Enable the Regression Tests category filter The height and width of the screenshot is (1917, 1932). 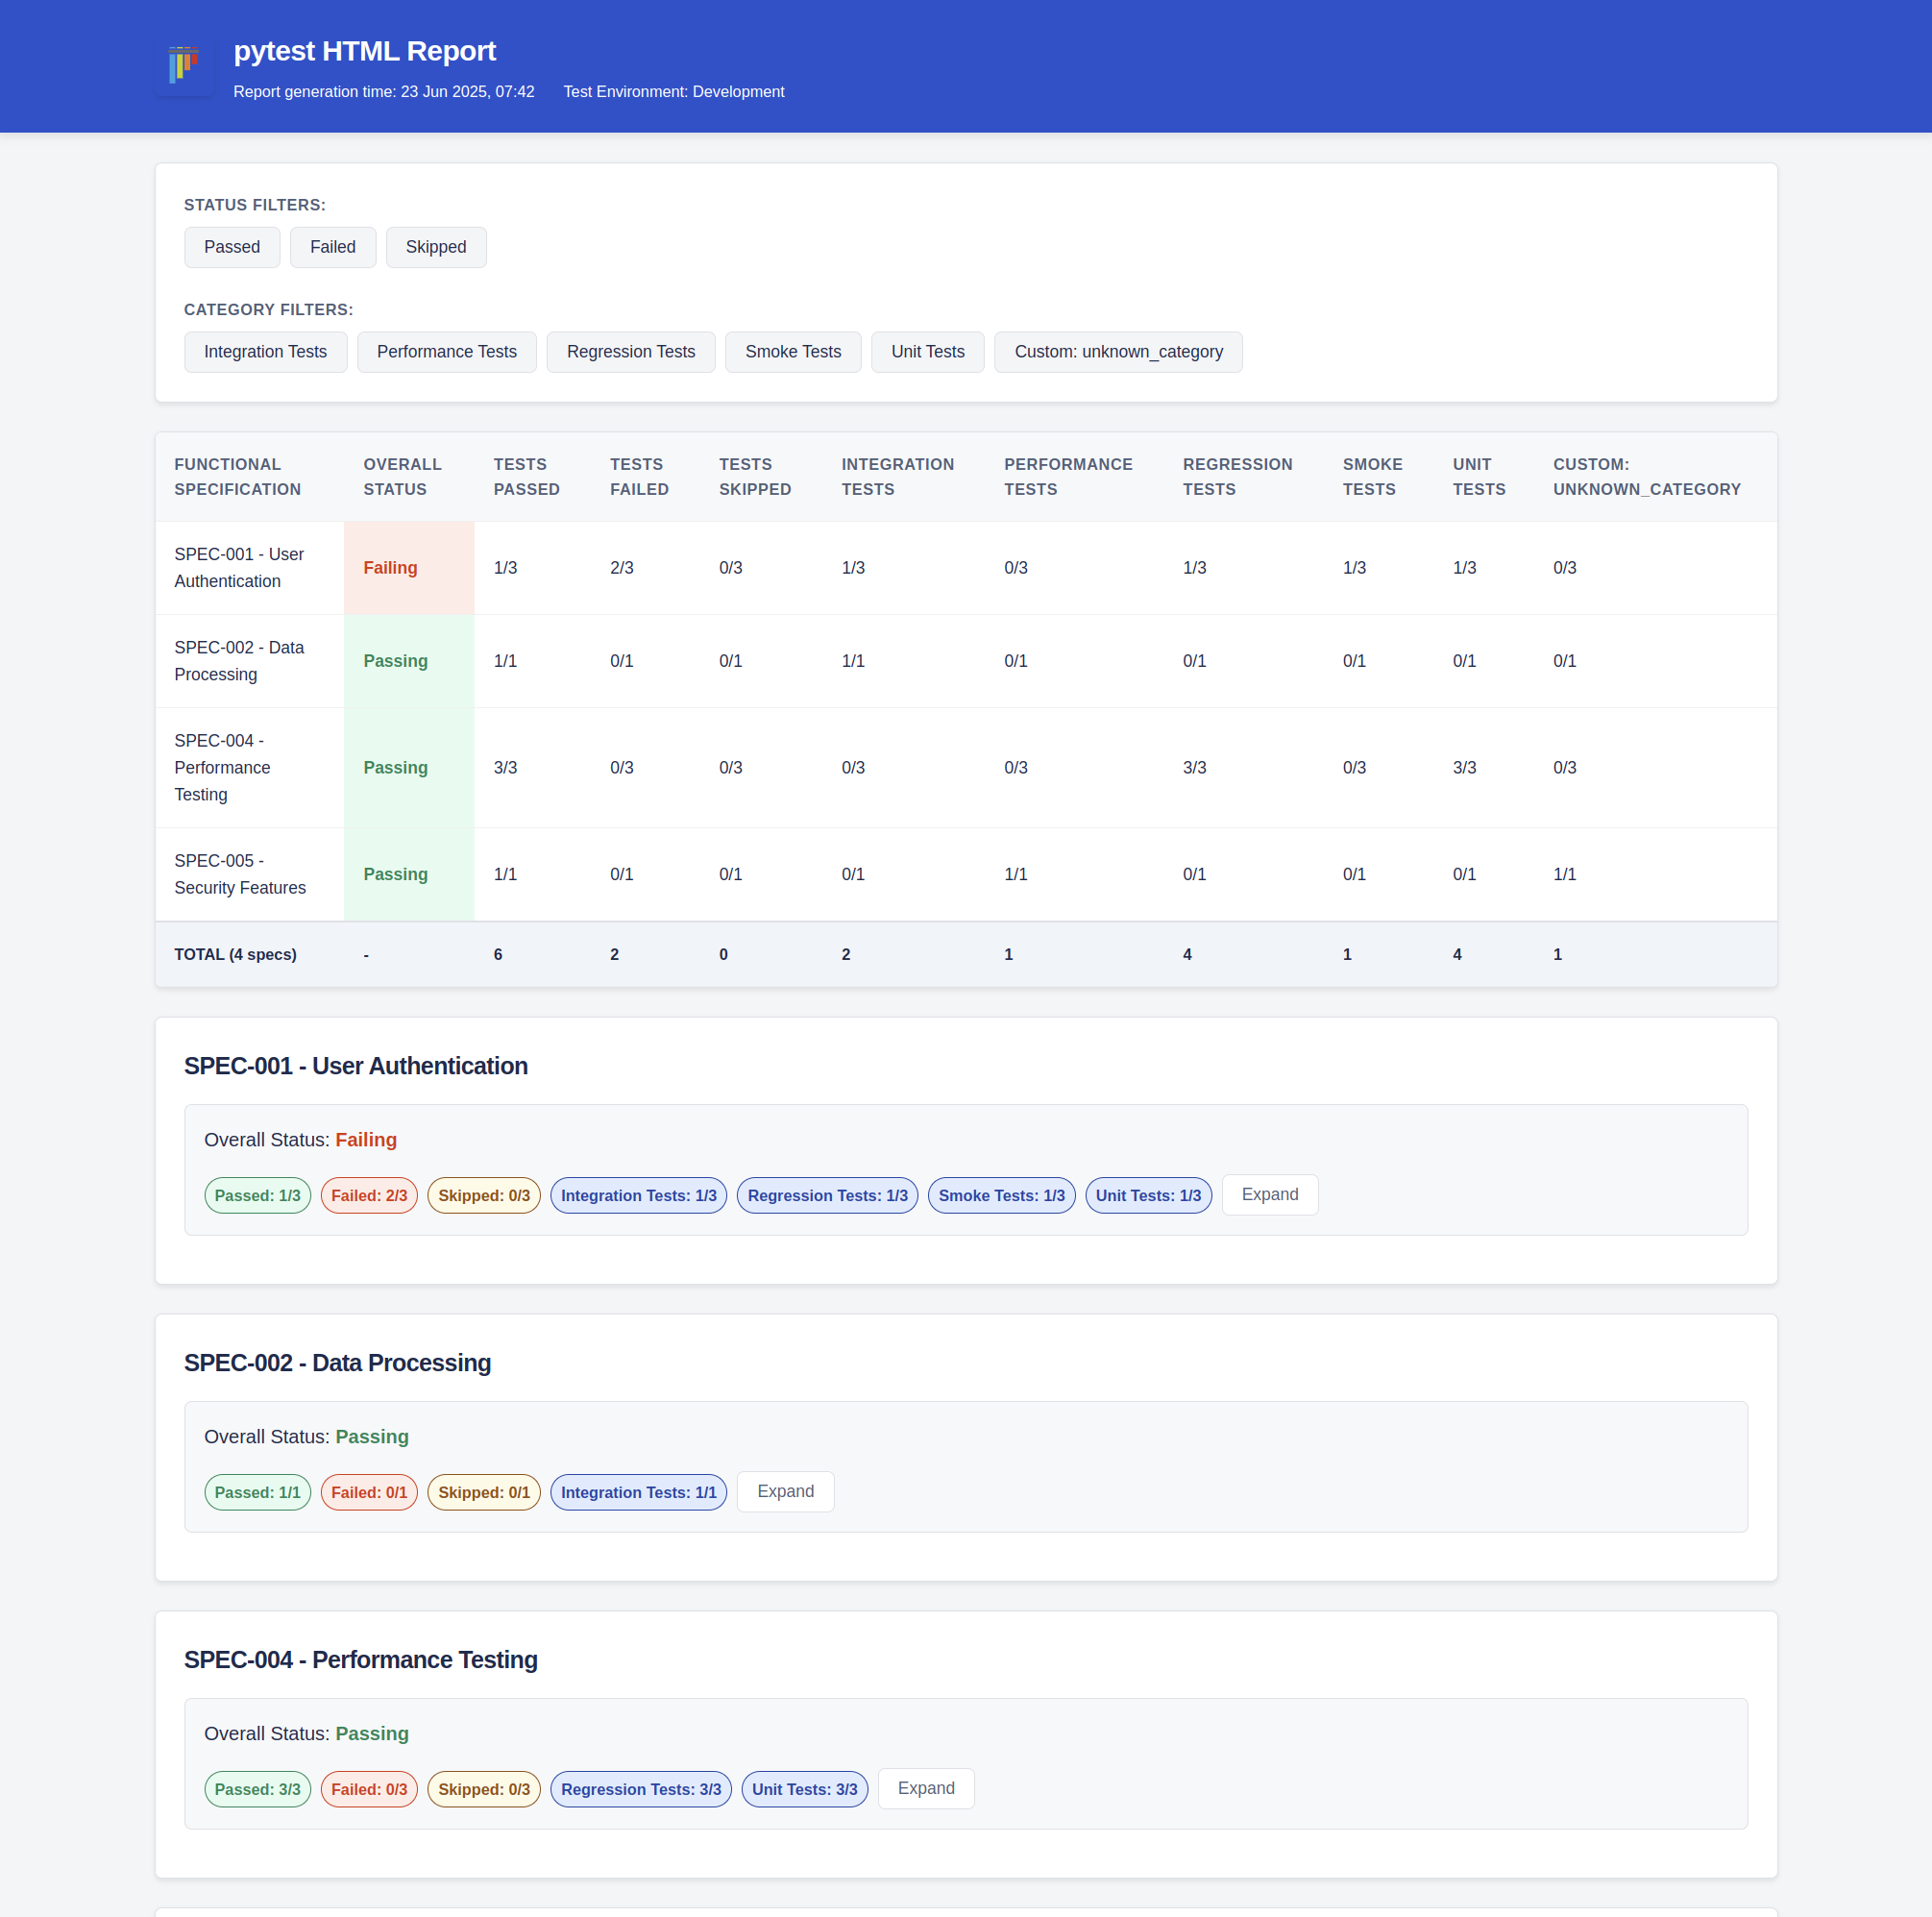pyautogui.click(x=630, y=351)
